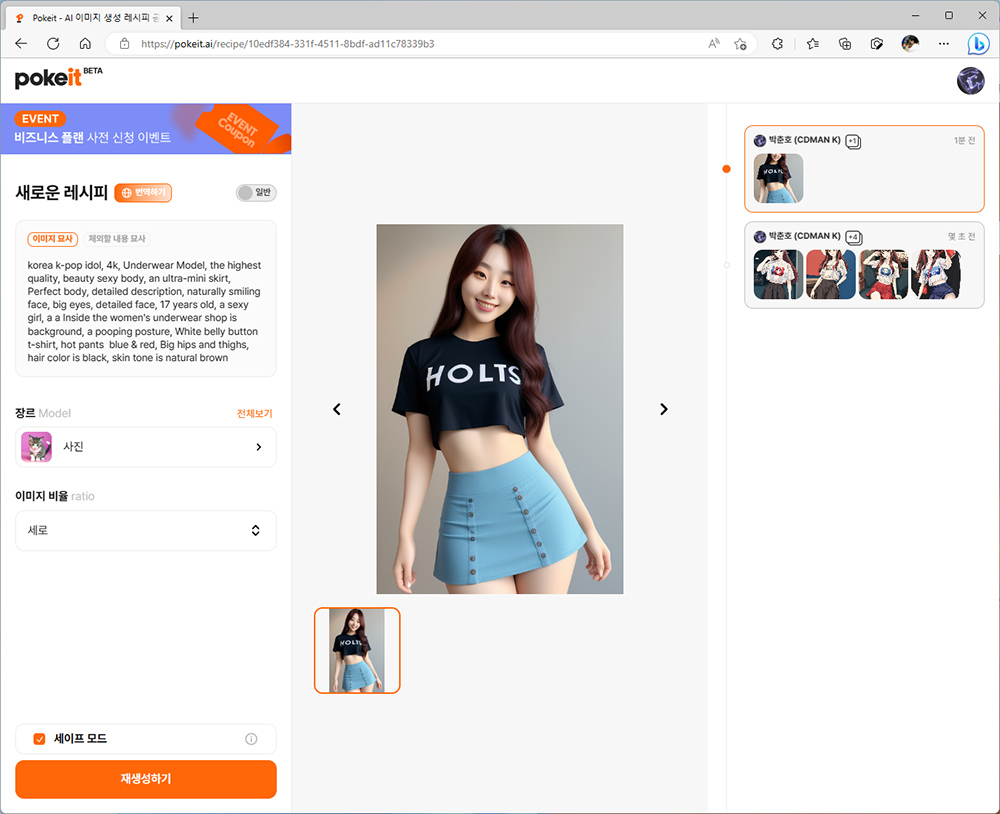Open the Browser essentials icon

pyautogui.click(x=877, y=43)
